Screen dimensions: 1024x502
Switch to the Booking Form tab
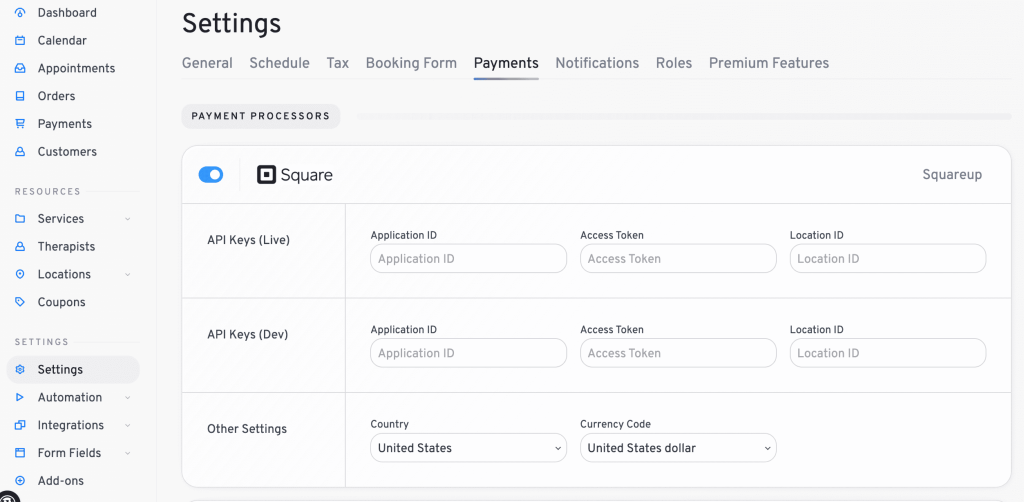pos(411,63)
